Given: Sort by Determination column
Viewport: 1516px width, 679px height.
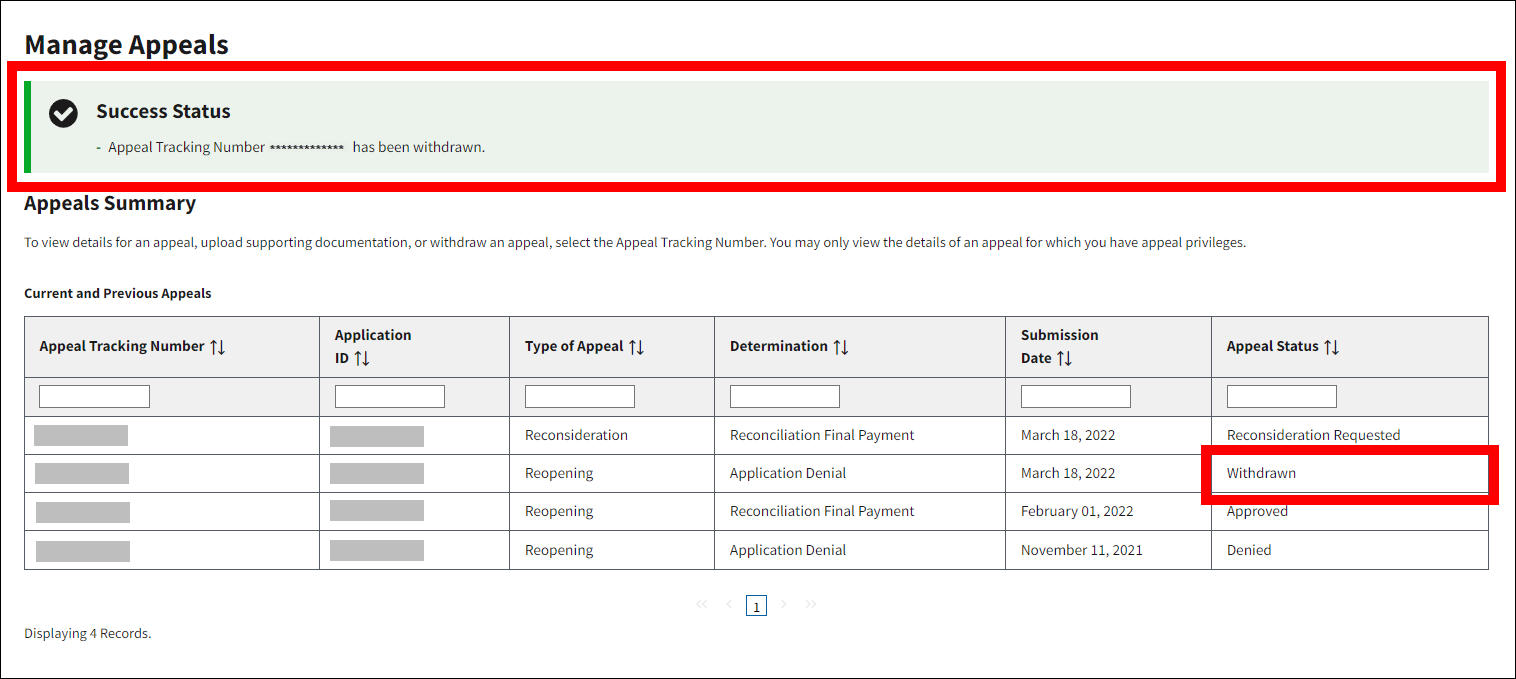Looking at the screenshot, I should 841,347.
